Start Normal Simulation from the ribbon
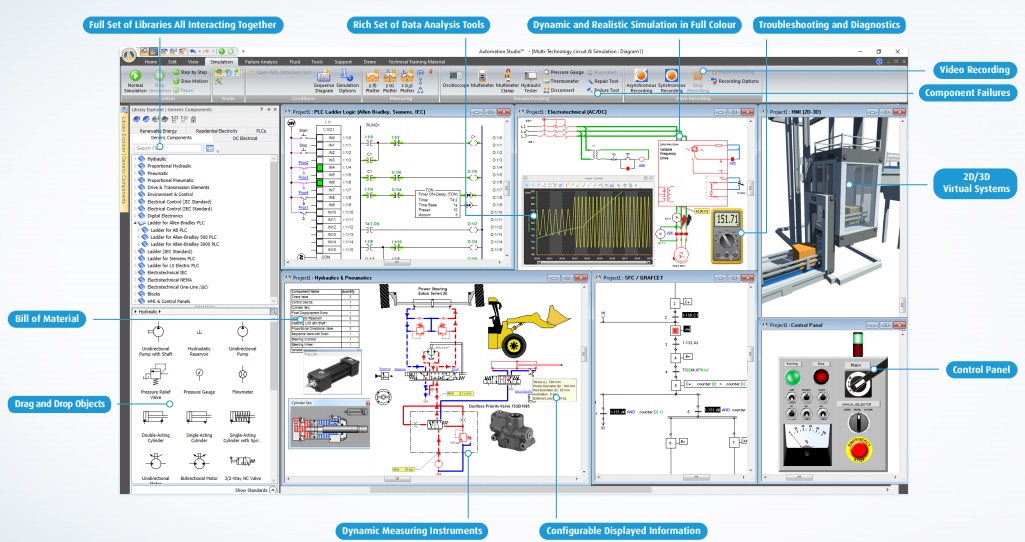This screenshot has width=1025, height=542. click(136, 78)
